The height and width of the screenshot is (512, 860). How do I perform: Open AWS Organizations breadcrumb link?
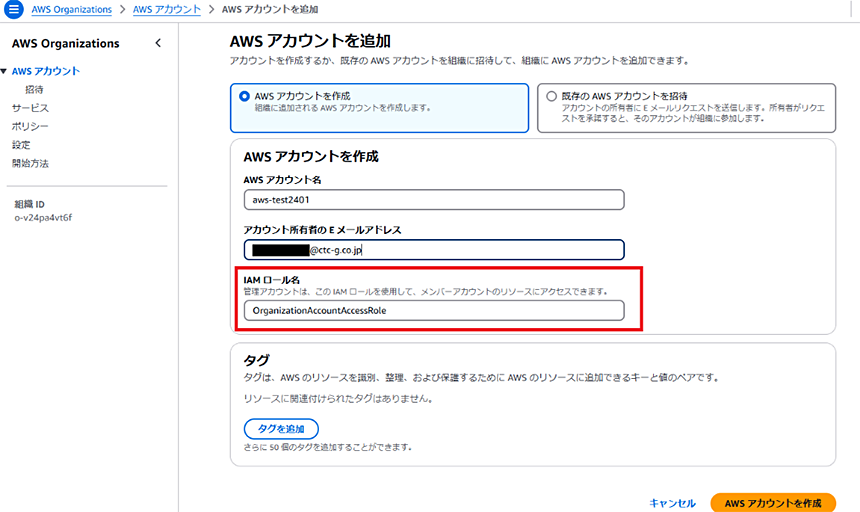coord(71,9)
